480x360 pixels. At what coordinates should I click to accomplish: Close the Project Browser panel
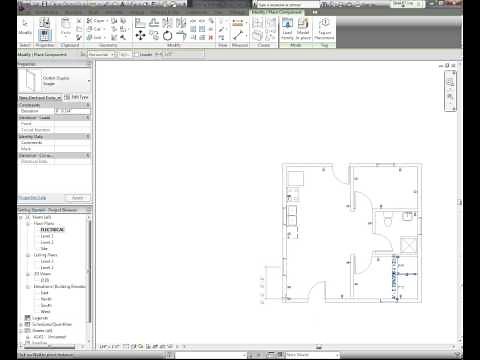pos(89,210)
